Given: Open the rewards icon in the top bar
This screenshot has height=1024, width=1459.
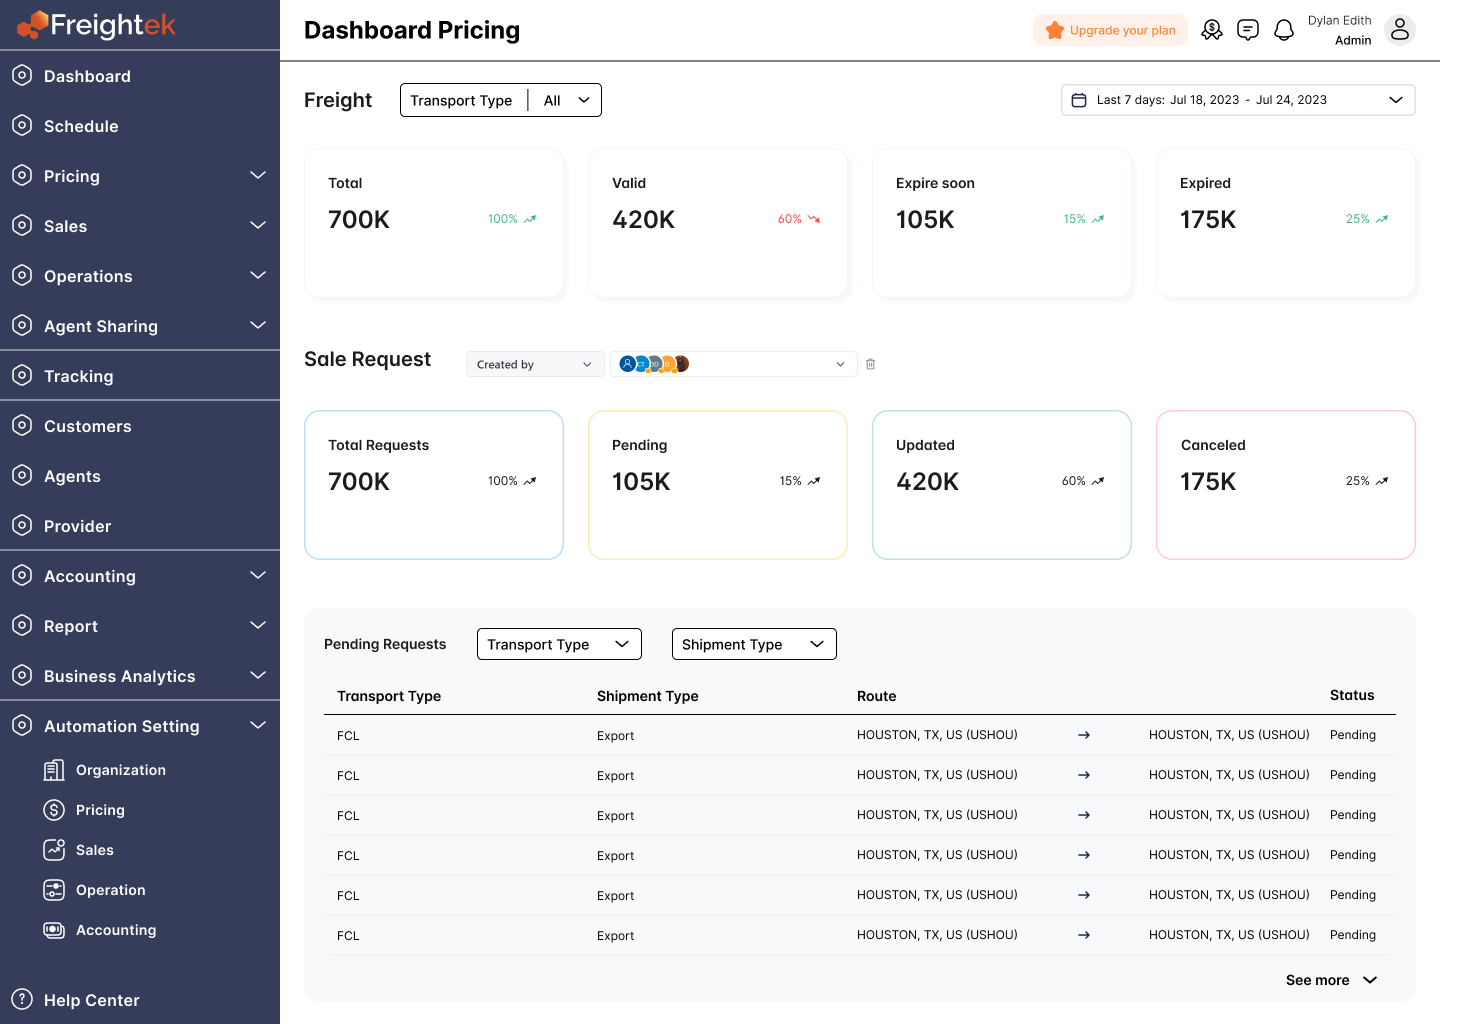Looking at the screenshot, I should tap(1212, 30).
